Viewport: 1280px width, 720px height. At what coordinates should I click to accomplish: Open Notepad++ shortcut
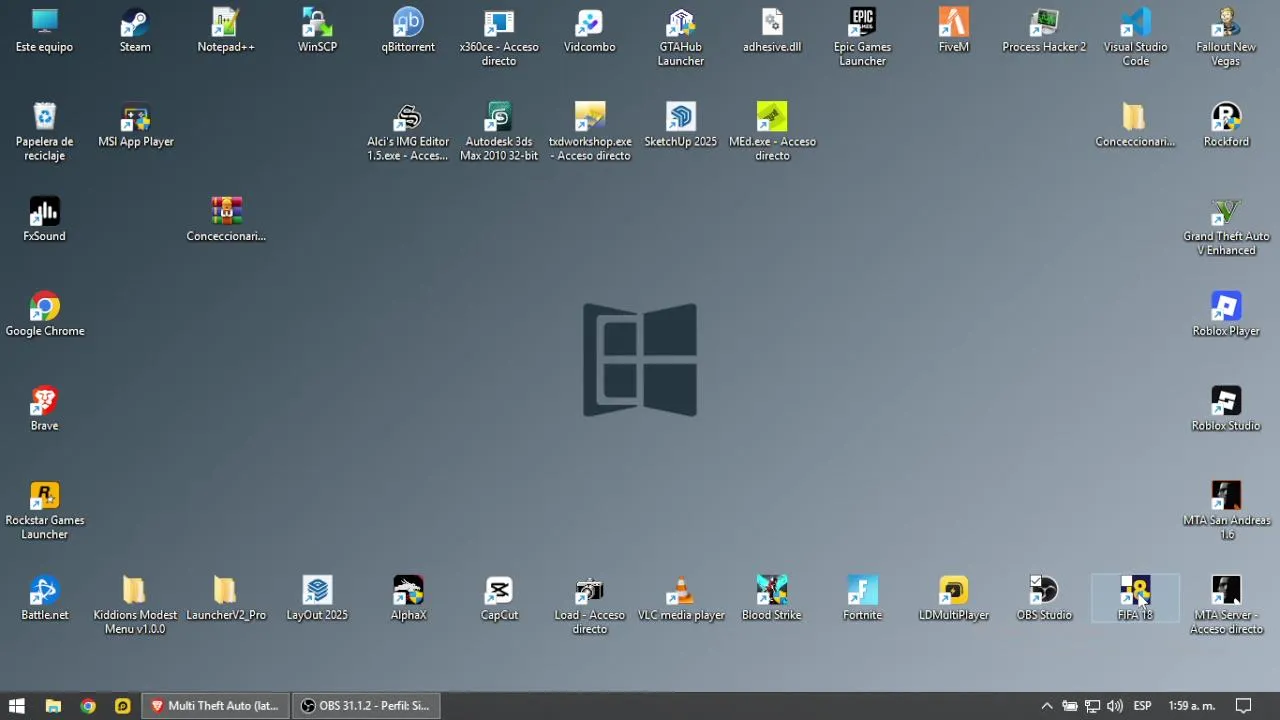tap(226, 31)
